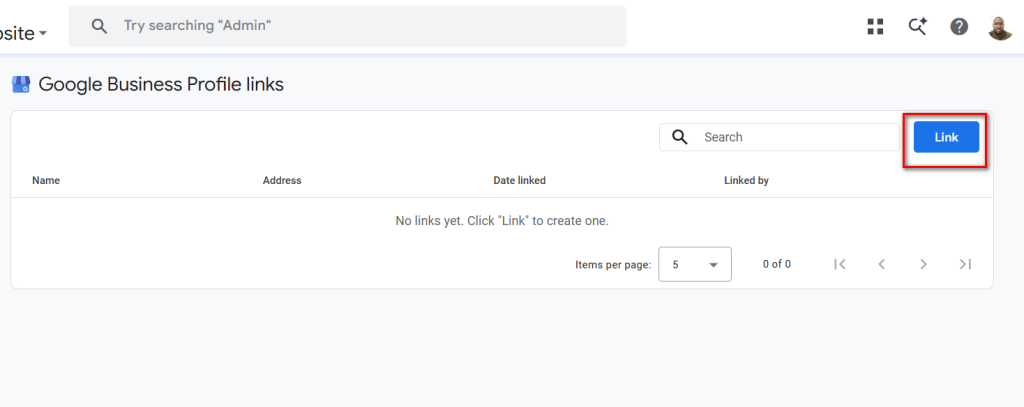Click the Date linked column header
Viewport: 1024px width, 407px height.
point(519,180)
